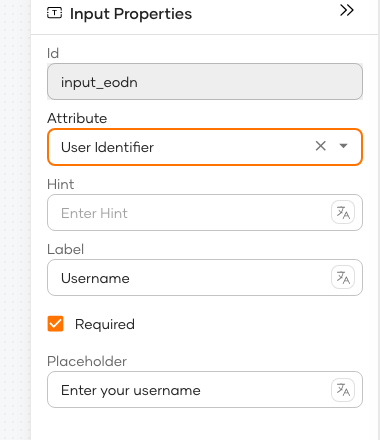Uncheck the Required checkbox
The image size is (380, 440).
55,324
